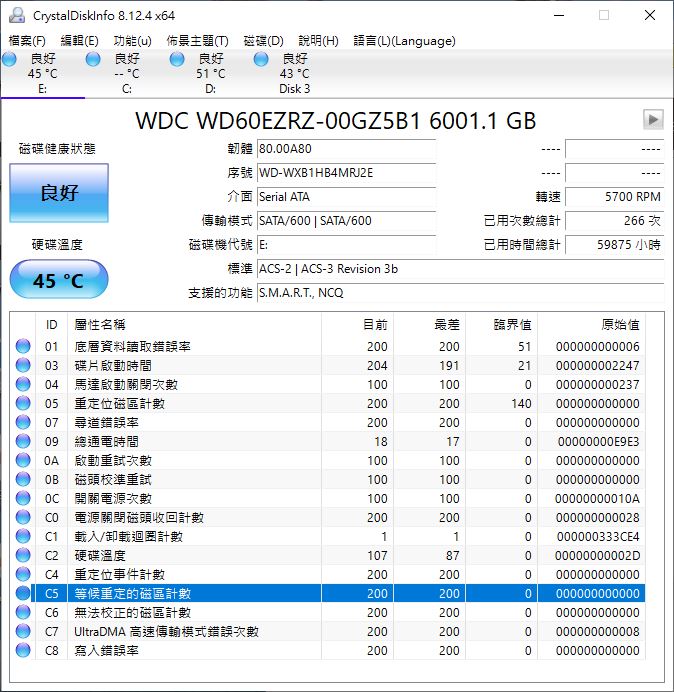This screenshot has width=674, height=692.
Task: Click the Serial ATA interface field
Action: (346, 196)
